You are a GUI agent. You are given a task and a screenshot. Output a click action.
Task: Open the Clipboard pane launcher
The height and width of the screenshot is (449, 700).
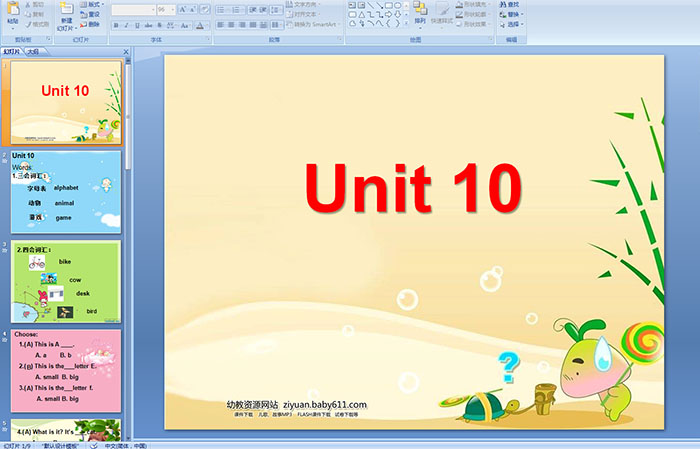click(49, 40)
